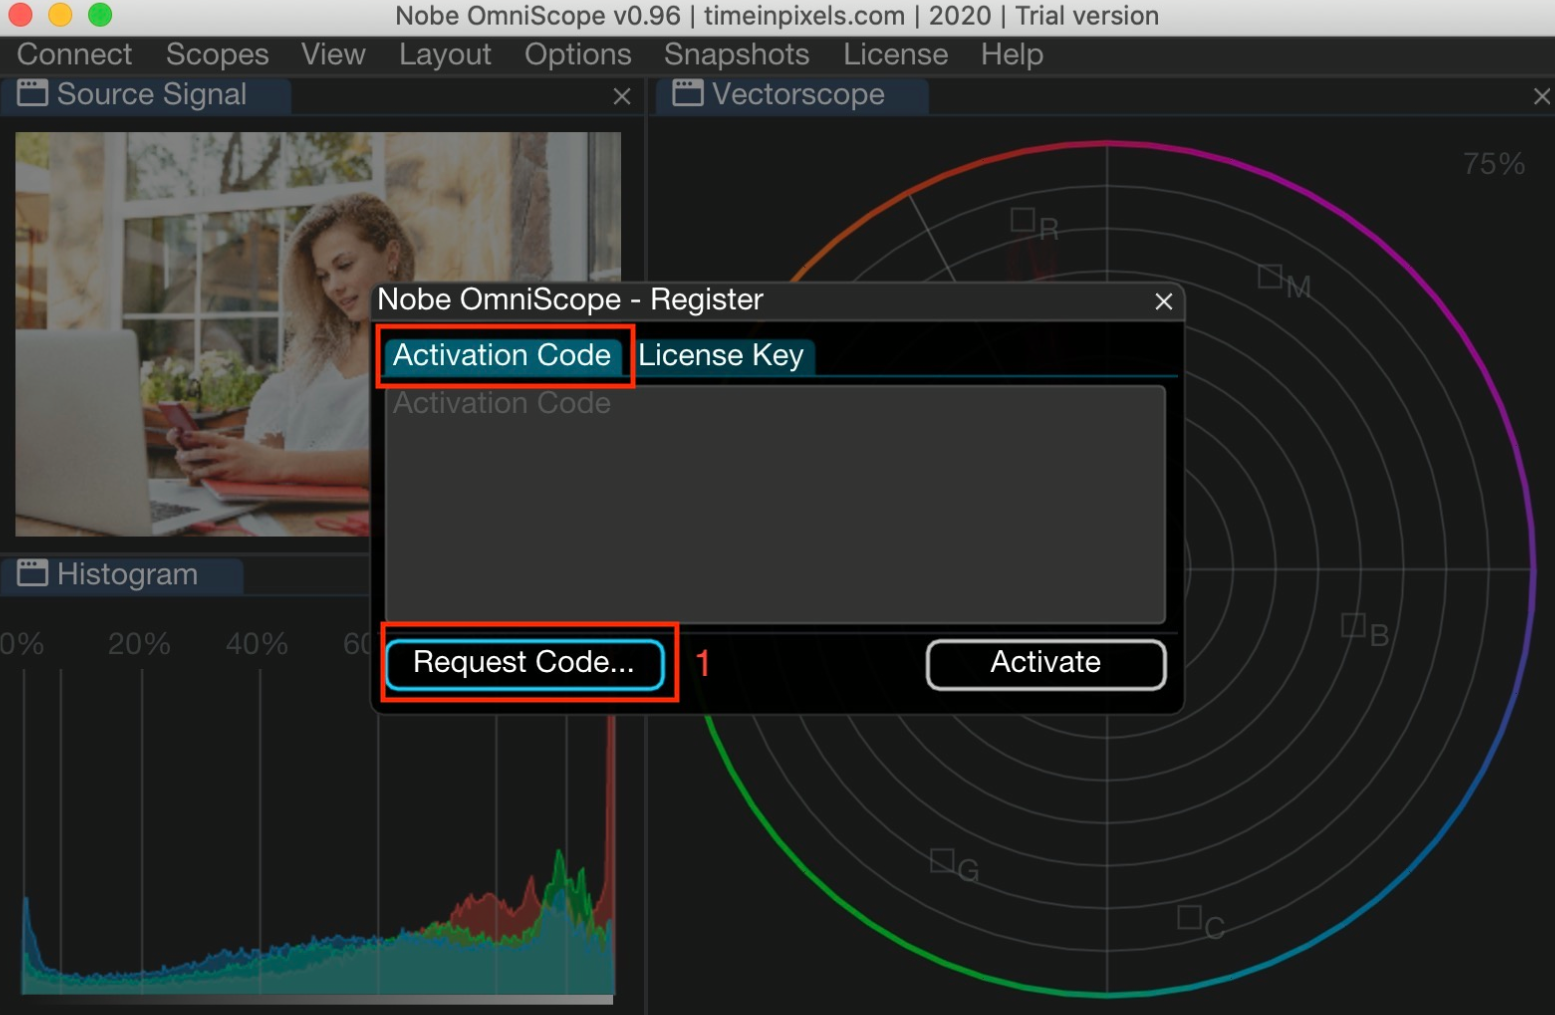Select the Activation Code tab
The width and height of the screenshot is (1555, 1015).
[502, 355]
